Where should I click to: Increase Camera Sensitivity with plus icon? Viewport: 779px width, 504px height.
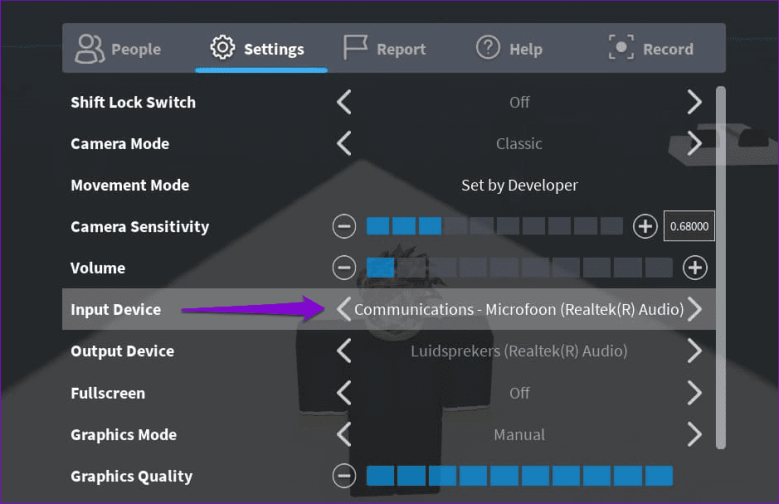(x=645, y=227)
